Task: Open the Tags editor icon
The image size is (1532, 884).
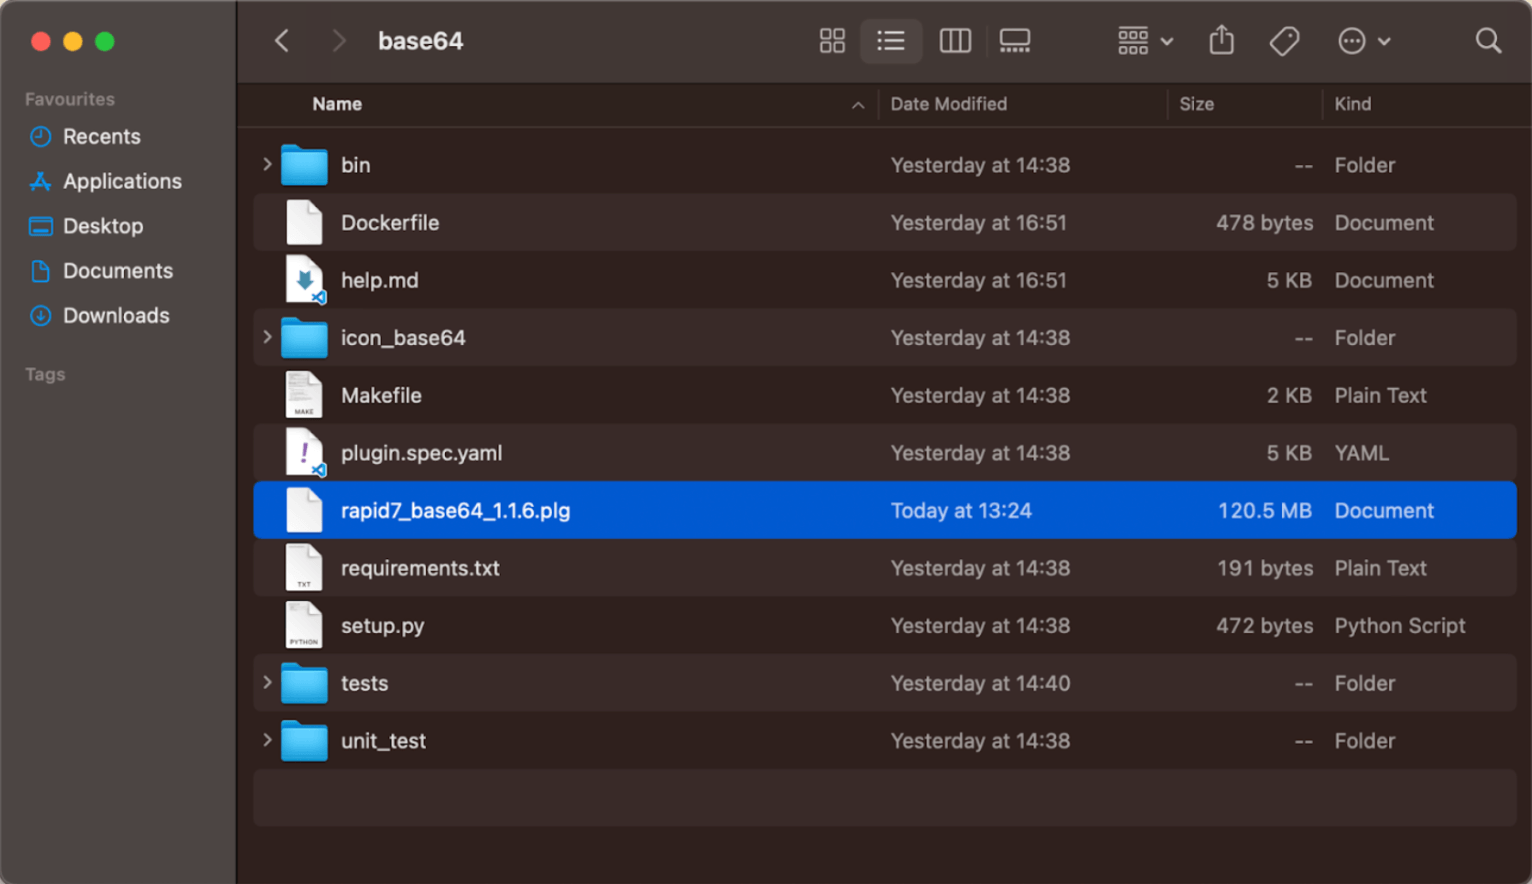Action: pos(1284,41)
